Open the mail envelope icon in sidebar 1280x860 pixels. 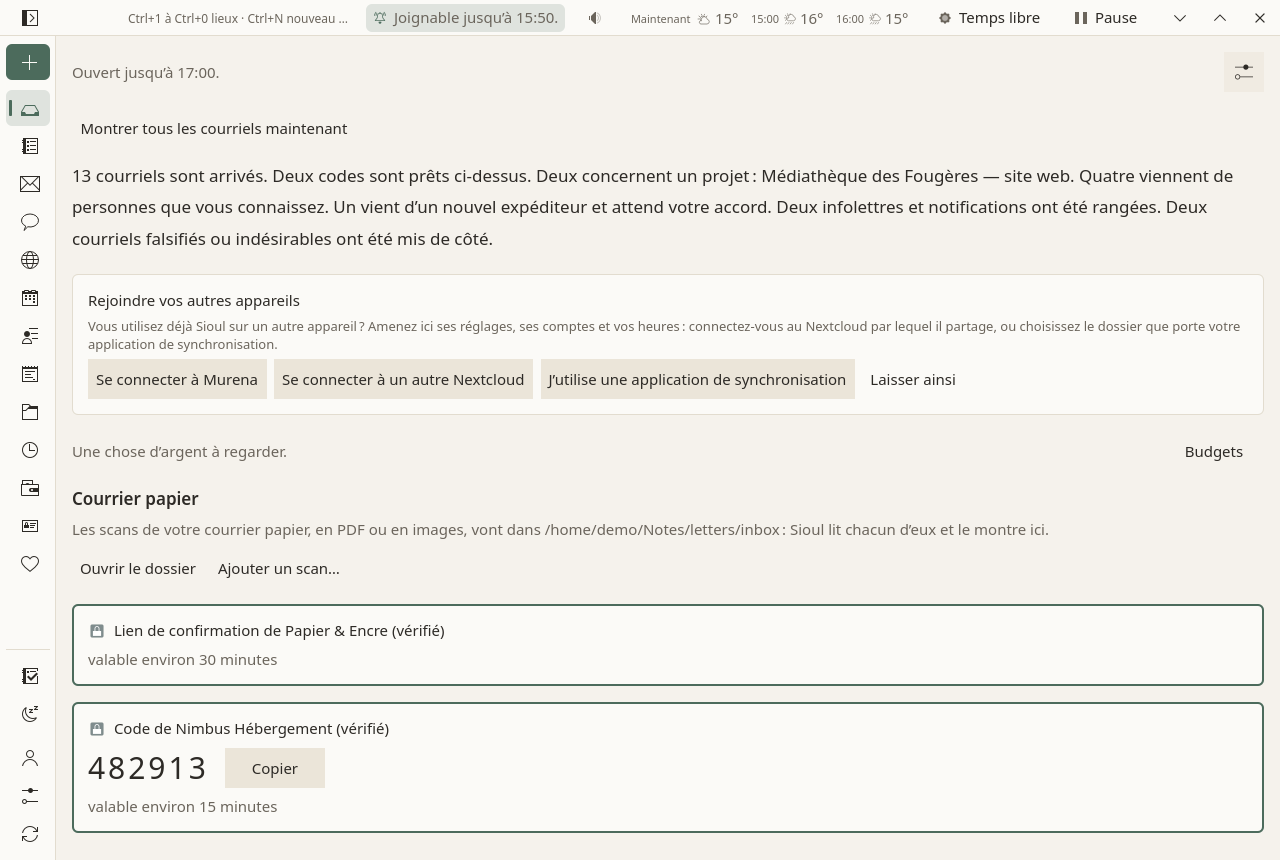(30, 184)
